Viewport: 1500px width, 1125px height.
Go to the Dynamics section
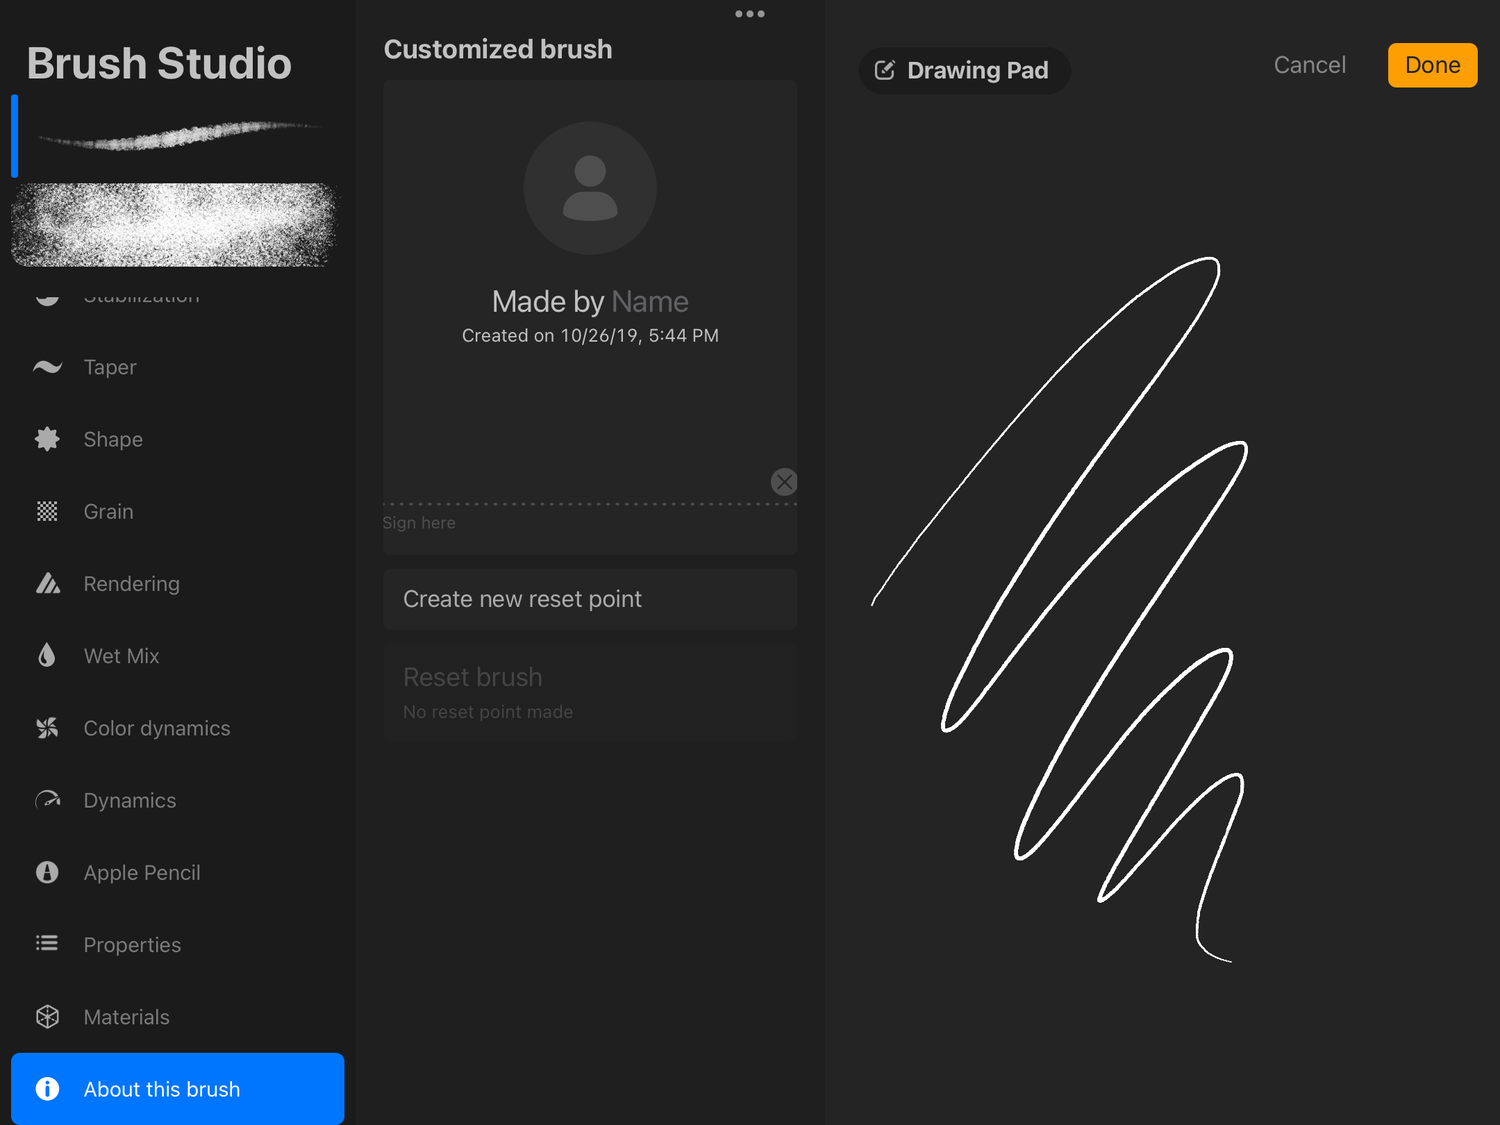click(177, 800)
